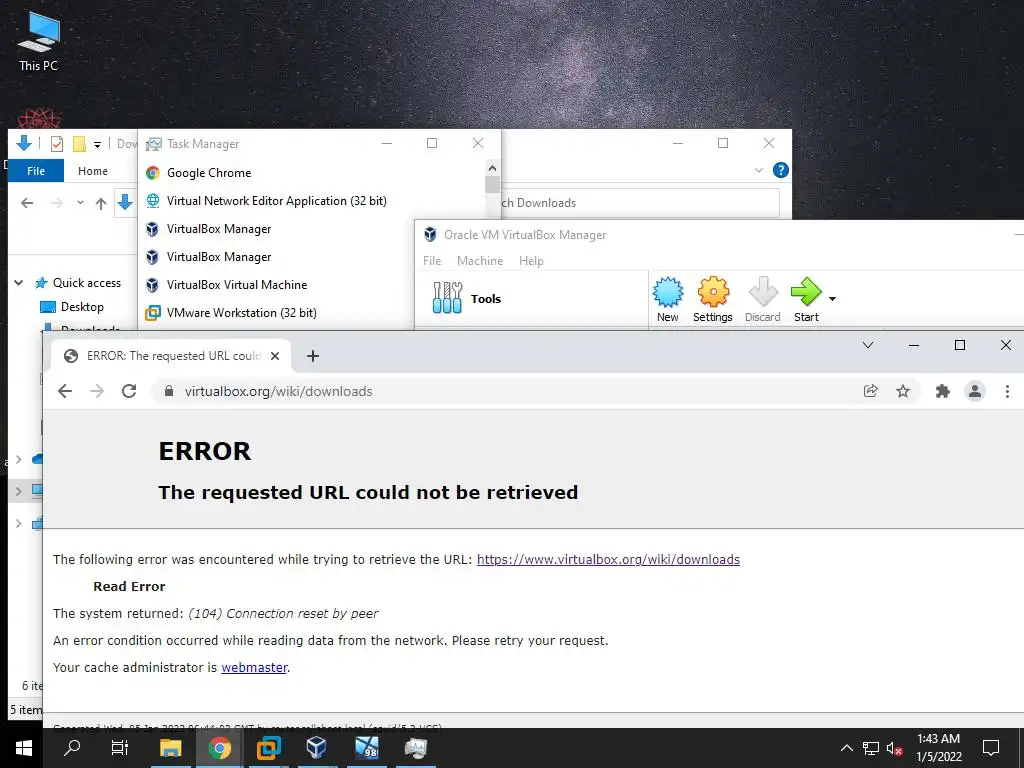Open a new Chrome tab

[x=313, y=356]
